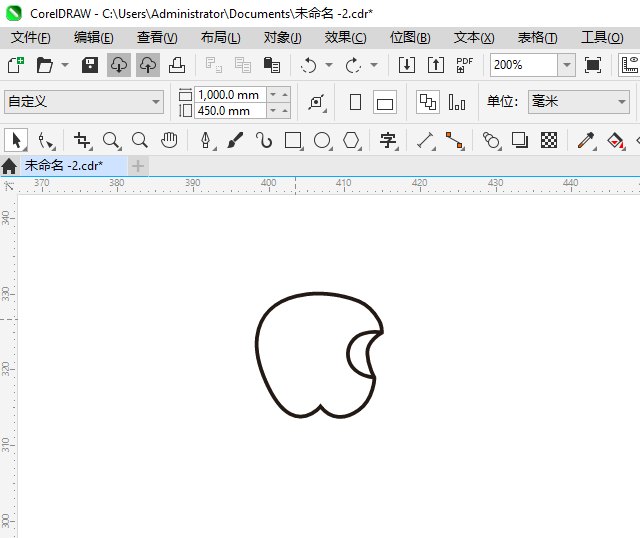Click the Undo arrow icon
The width and height of the screenshot is (640, 538).
(309, 65)
